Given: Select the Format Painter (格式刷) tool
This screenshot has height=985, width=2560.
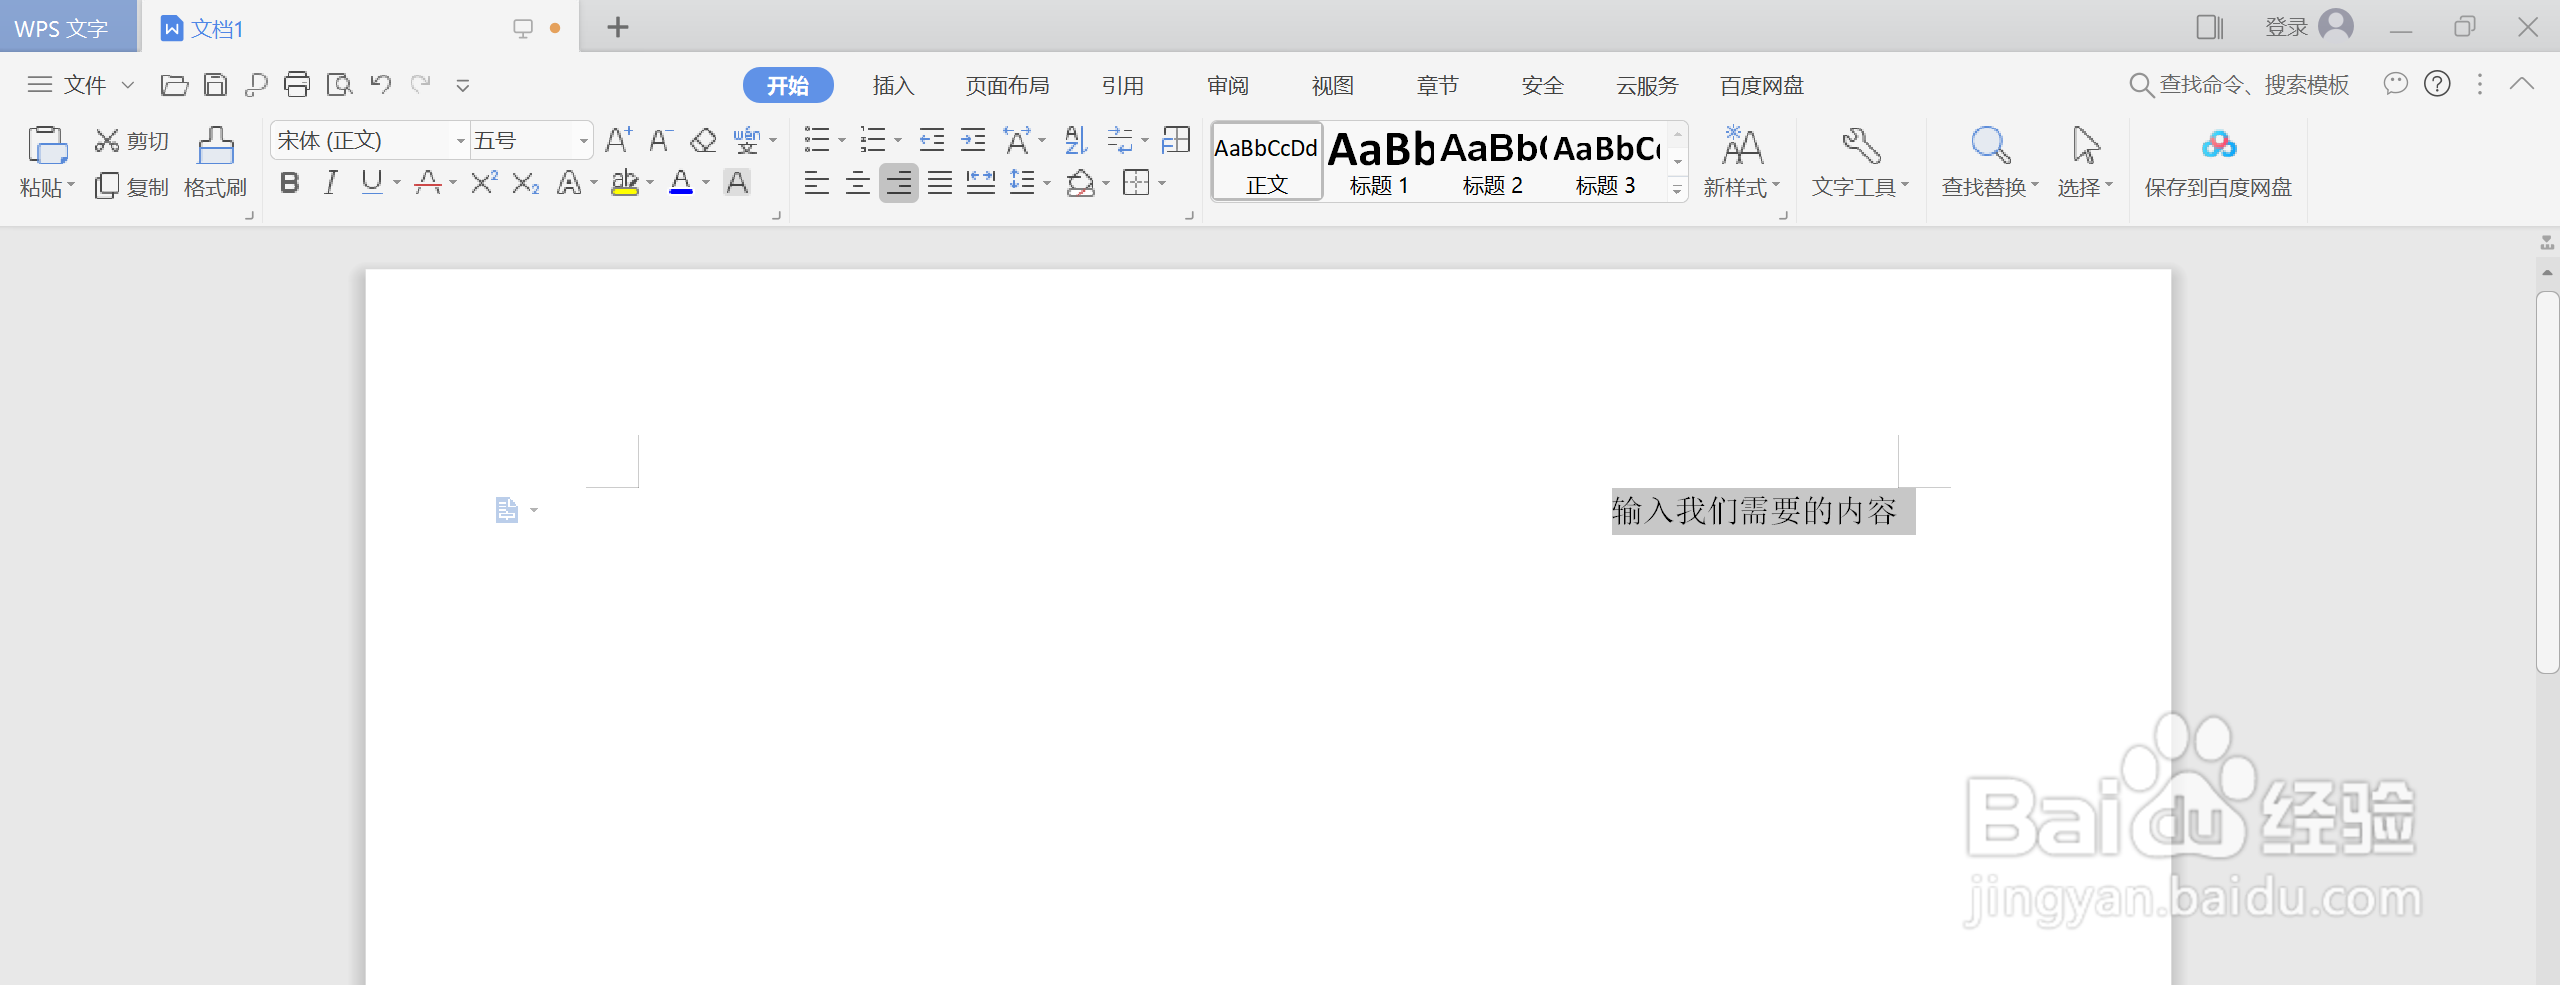Looking at the screenshot, I should pyautogui.click(x=215, y=162).
